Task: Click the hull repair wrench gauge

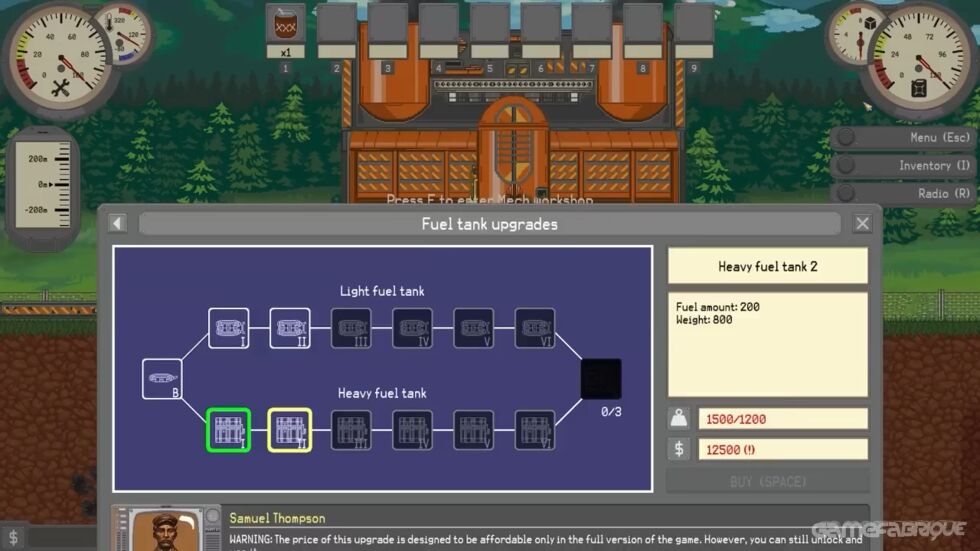Action: 59,59
